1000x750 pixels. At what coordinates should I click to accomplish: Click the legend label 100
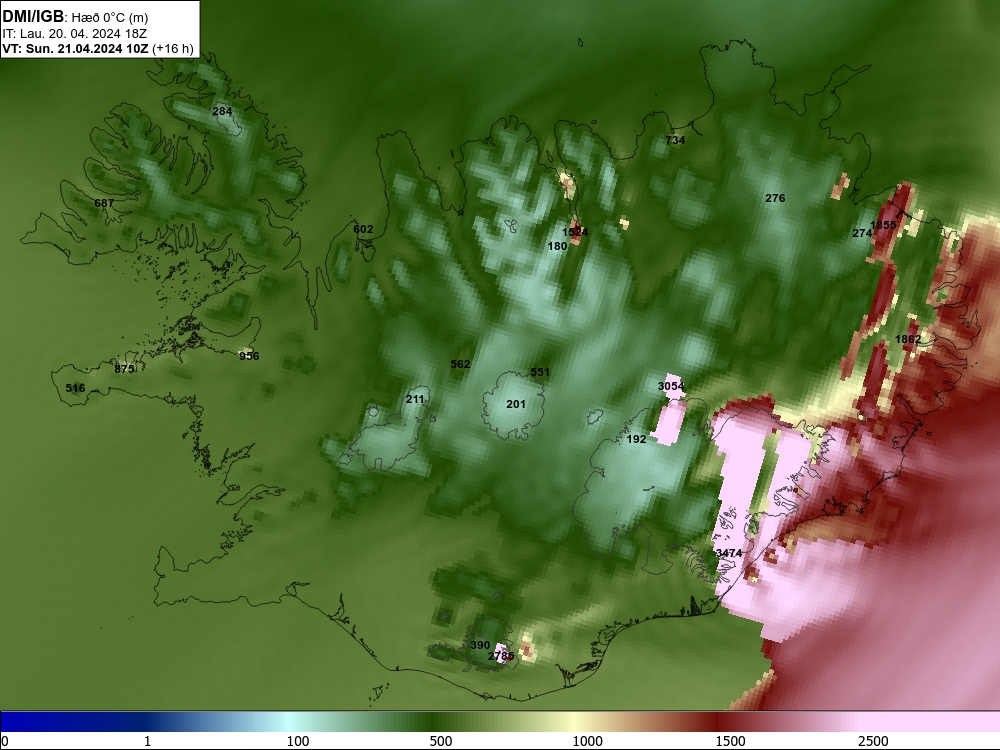298,741
